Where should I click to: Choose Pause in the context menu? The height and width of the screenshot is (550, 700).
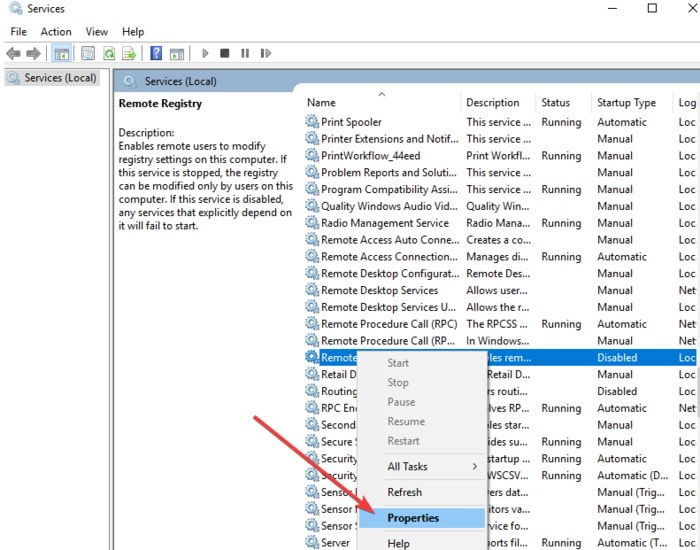pos(422,402)
